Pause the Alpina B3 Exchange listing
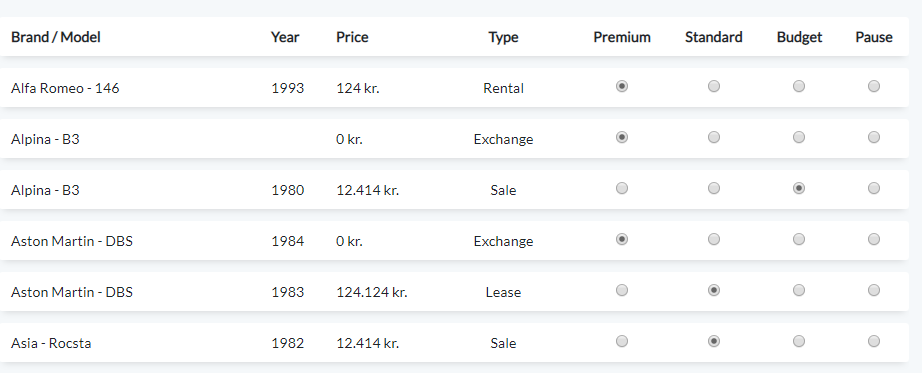 [874, 137]
